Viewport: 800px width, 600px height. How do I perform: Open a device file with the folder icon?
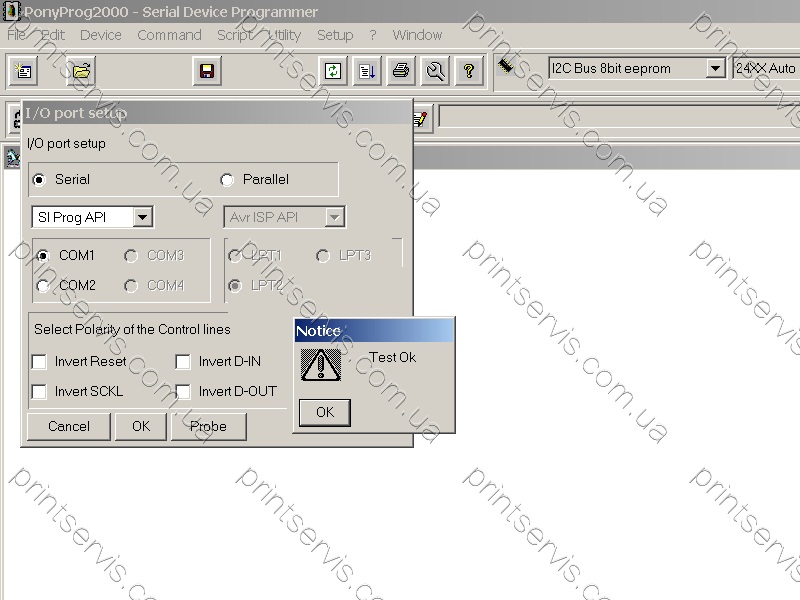pyautogui.click(x=81, y=70)
